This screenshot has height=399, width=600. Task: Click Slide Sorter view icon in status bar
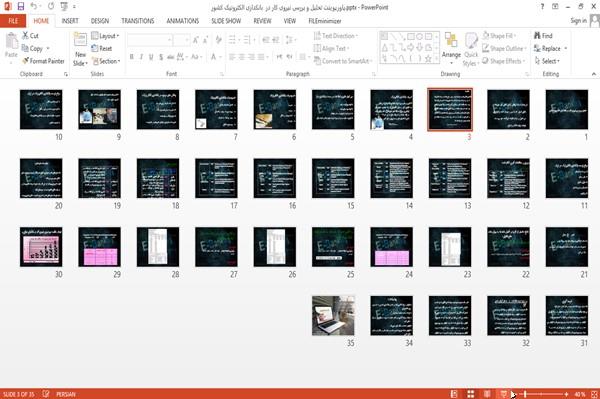pyautogui.click(x=470, y=394)
